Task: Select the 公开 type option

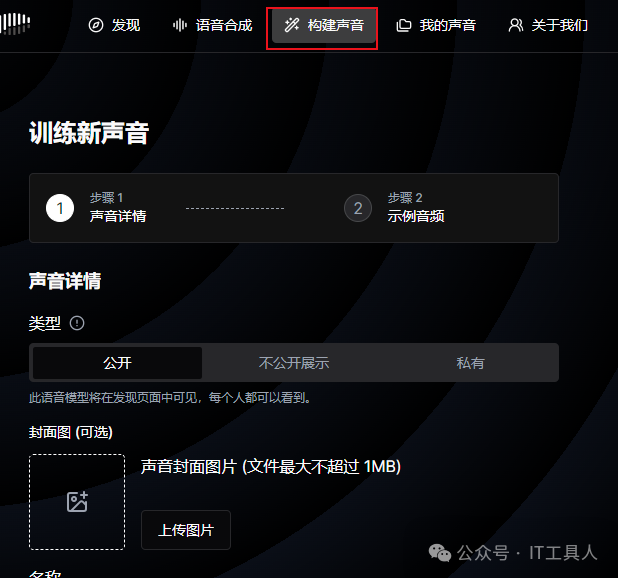Action: pos(117,363)
